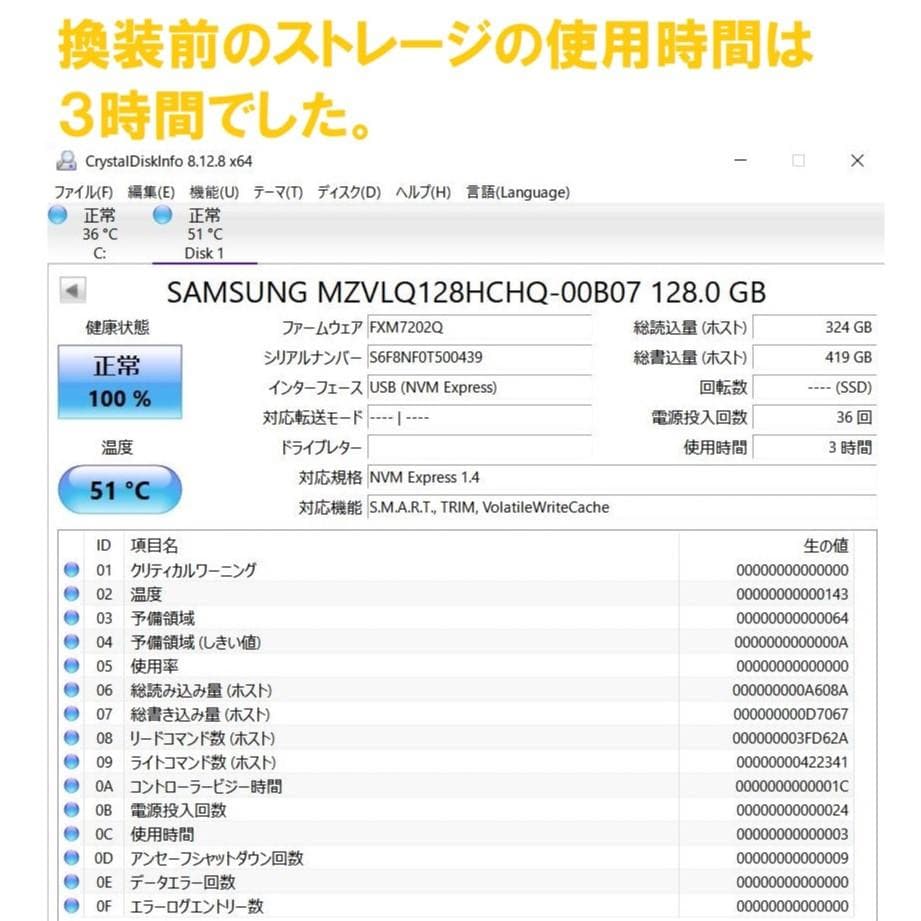The height and width of the screenshot is (921, 921).
Task: Open the テーマ(T) menu
Action: point(278,192)
